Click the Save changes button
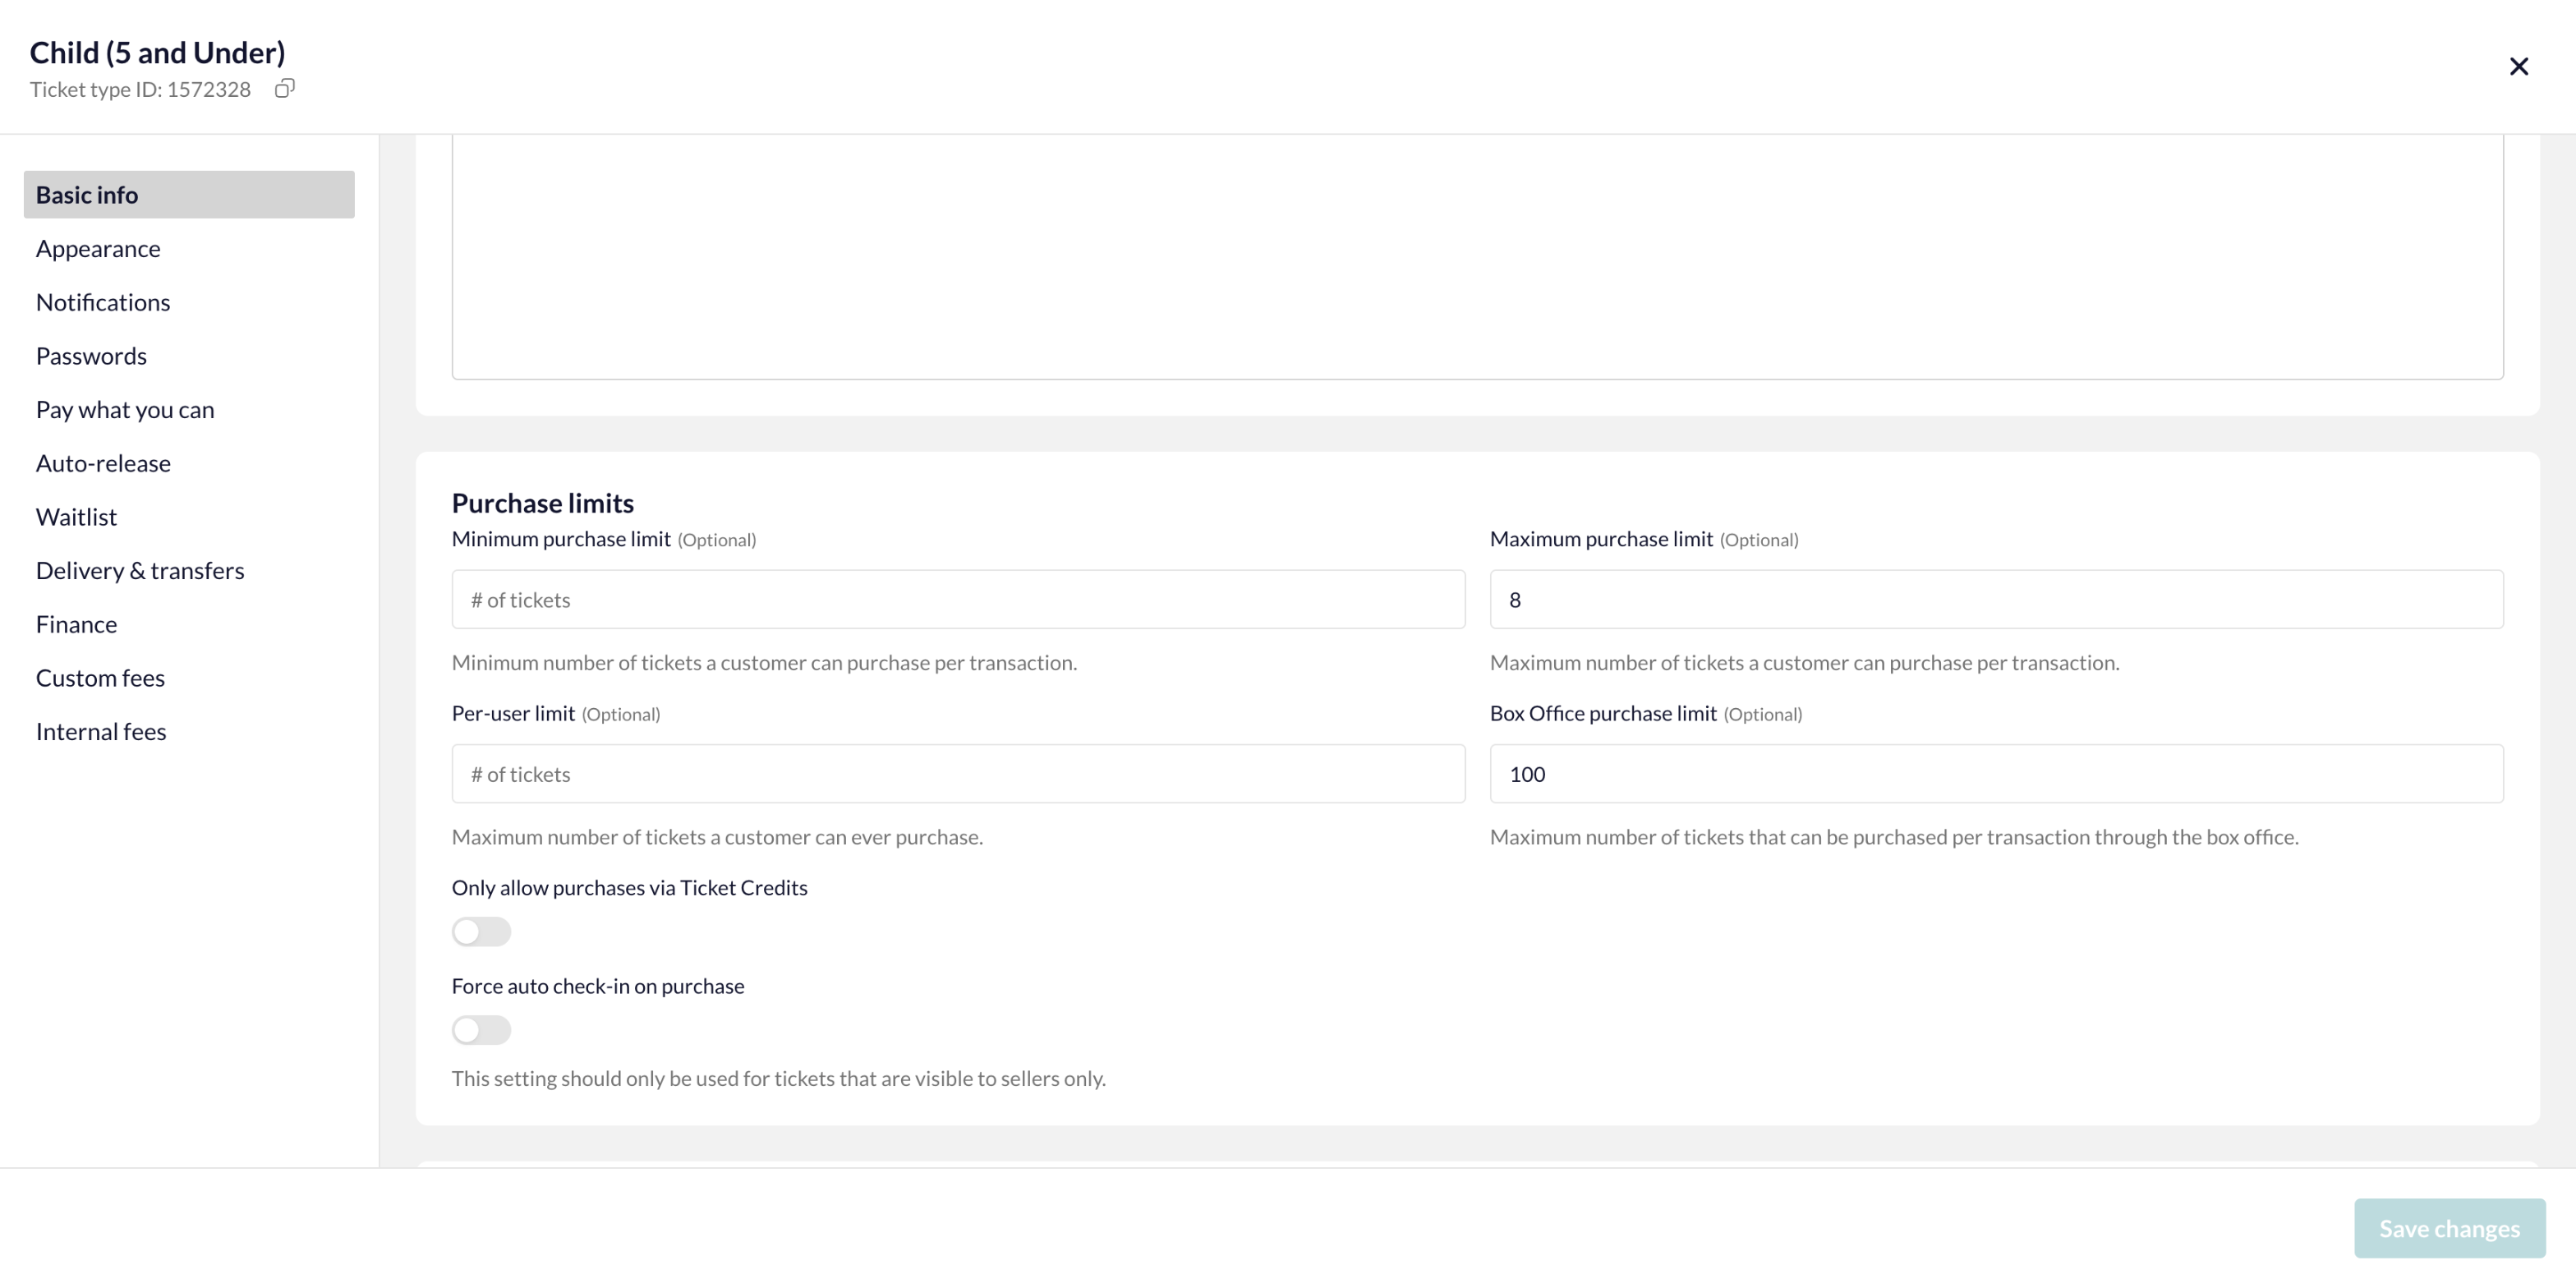 (2449, 1229)
